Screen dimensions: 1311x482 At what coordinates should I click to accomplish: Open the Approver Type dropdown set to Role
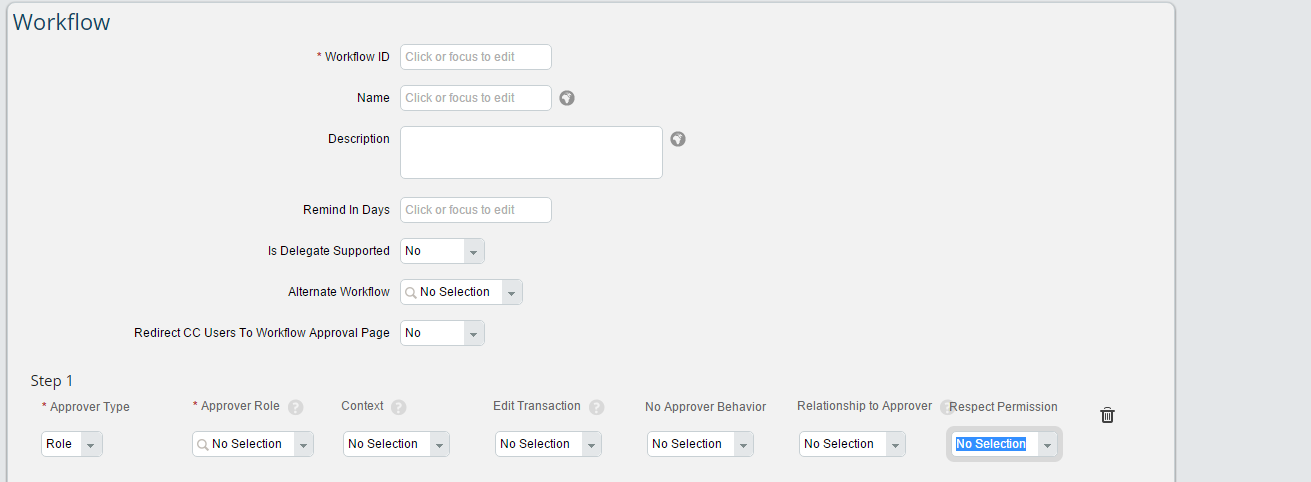tap(72, 444)
